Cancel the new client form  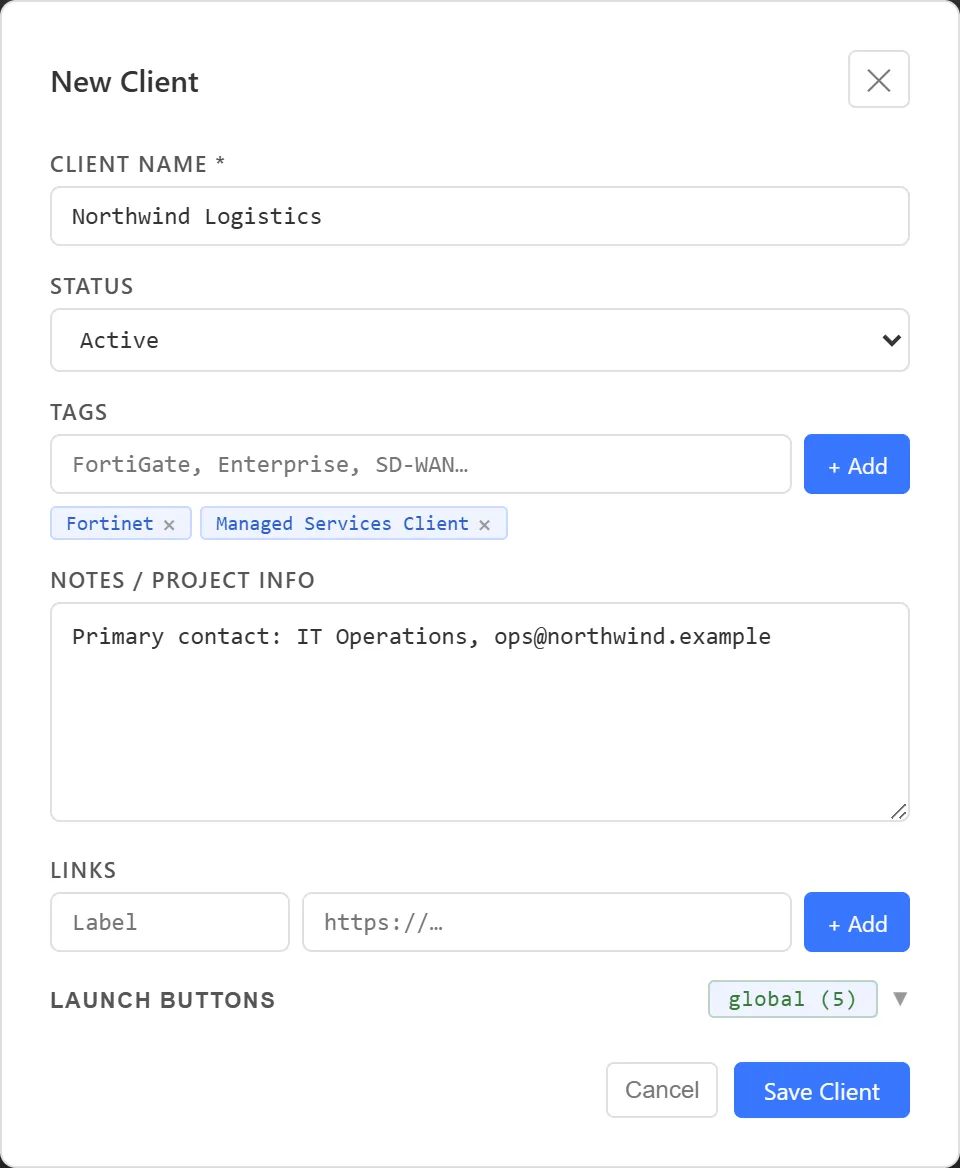pyautogui.click(x=661, y=1090)
